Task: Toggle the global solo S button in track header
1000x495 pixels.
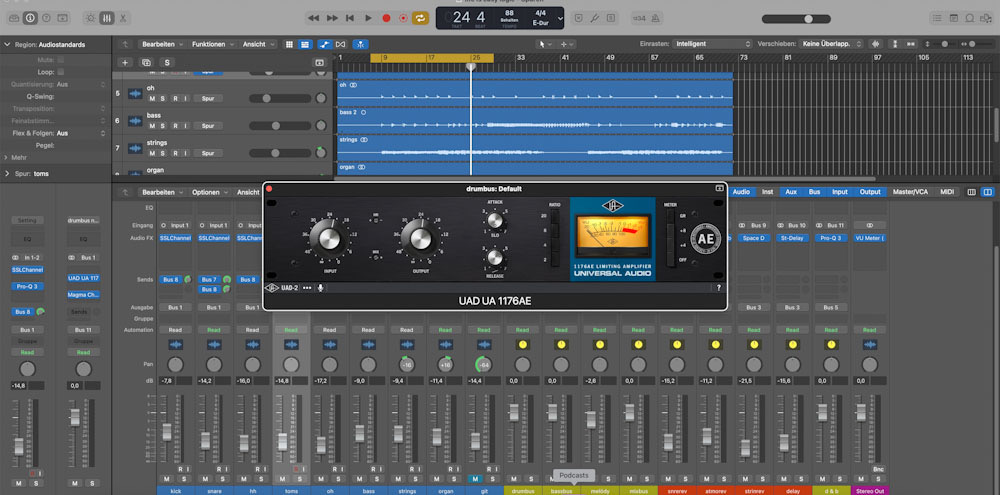Action: [x=167, y=63]
